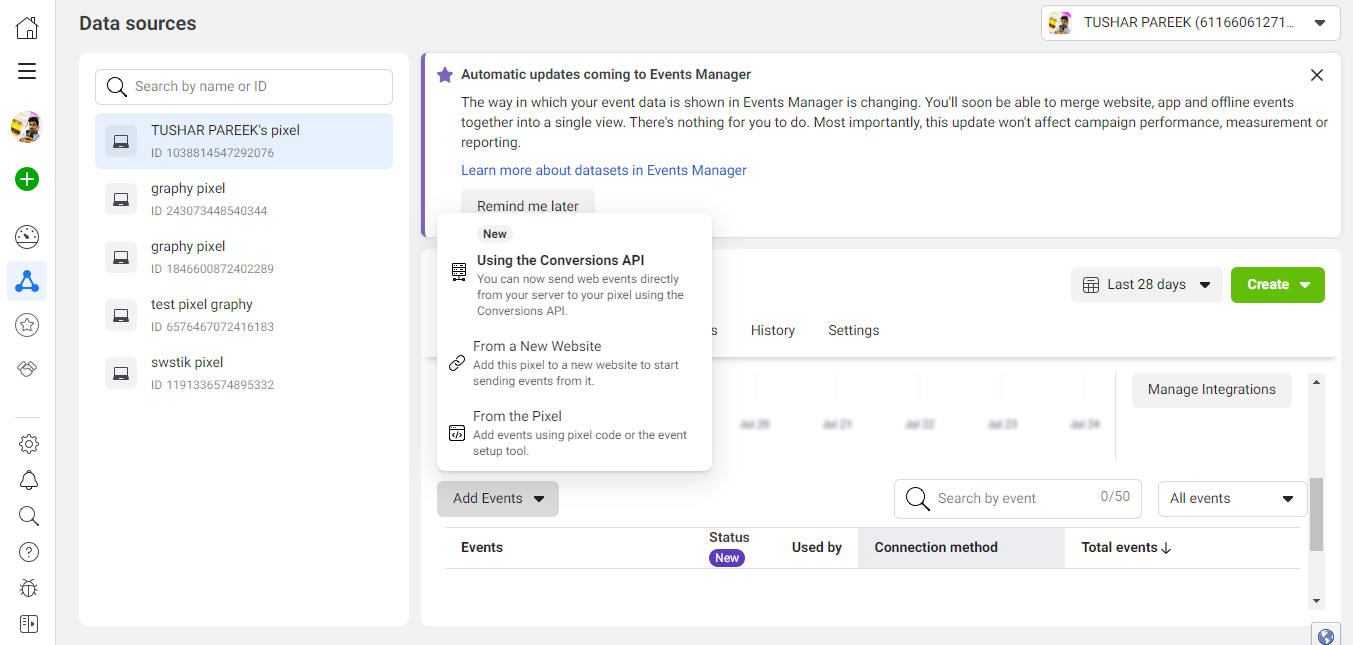Screen dimensions: 1353x645
Task: Open the Settings gear icon
Action: pyautogui.click(x=29, y=444)
